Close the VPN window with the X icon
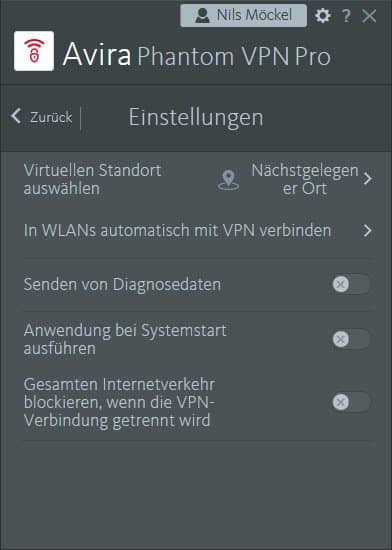Screen dimensions: 392x550 (369, 16)
